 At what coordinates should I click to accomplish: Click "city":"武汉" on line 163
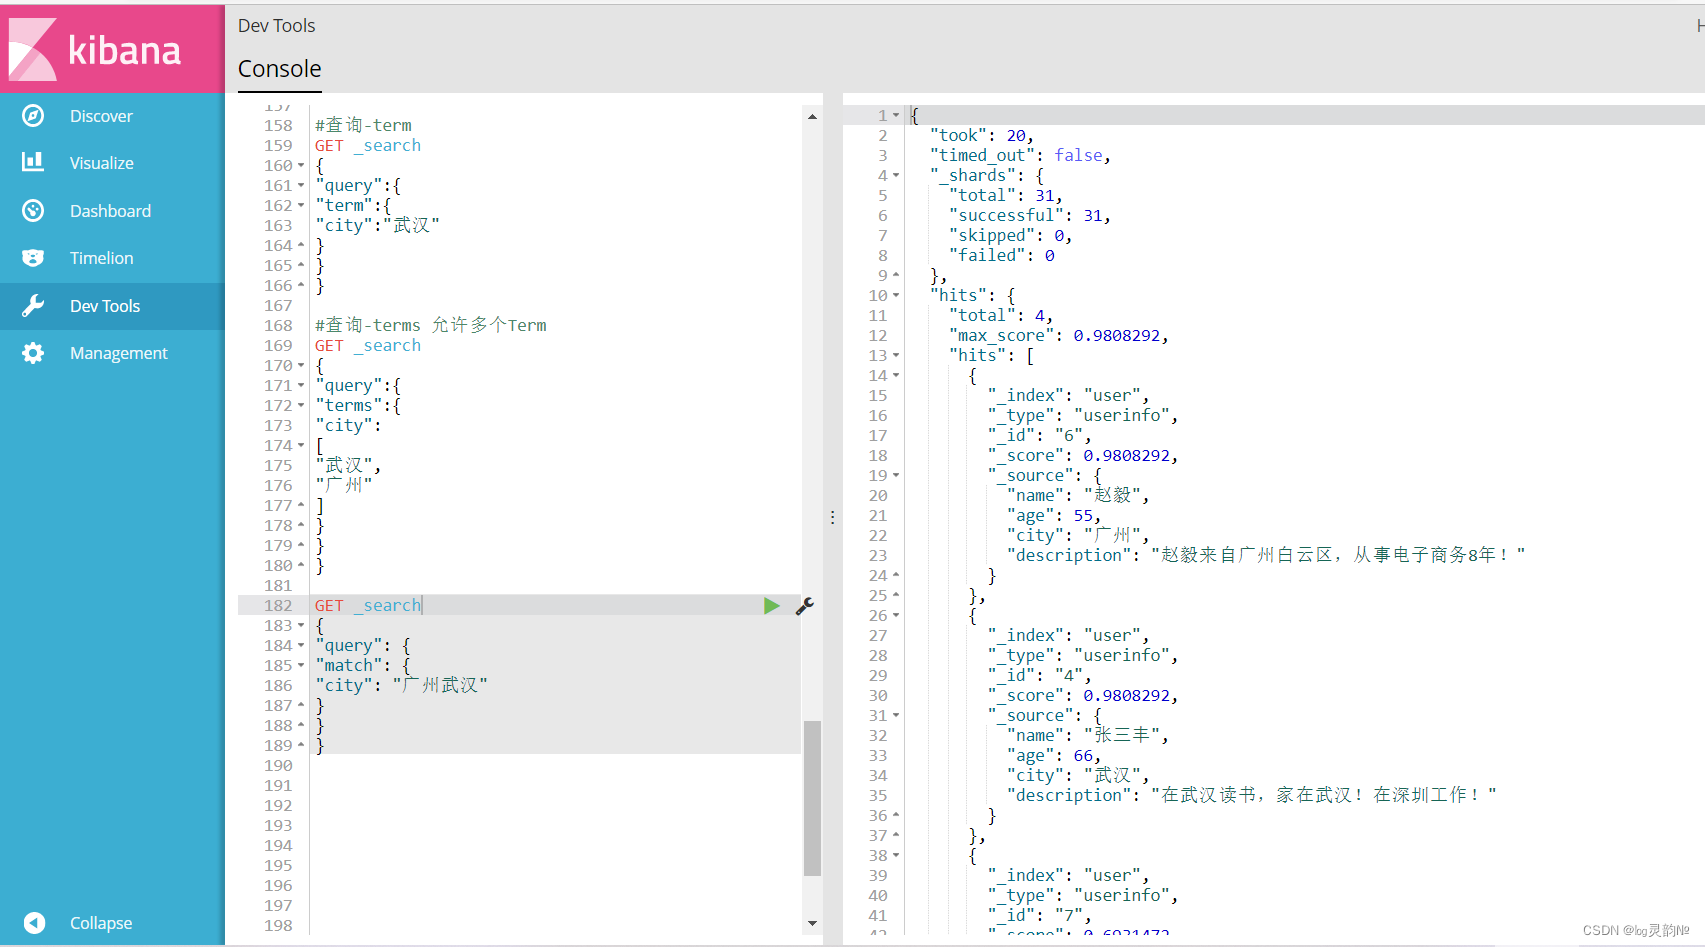pos(378,225)
